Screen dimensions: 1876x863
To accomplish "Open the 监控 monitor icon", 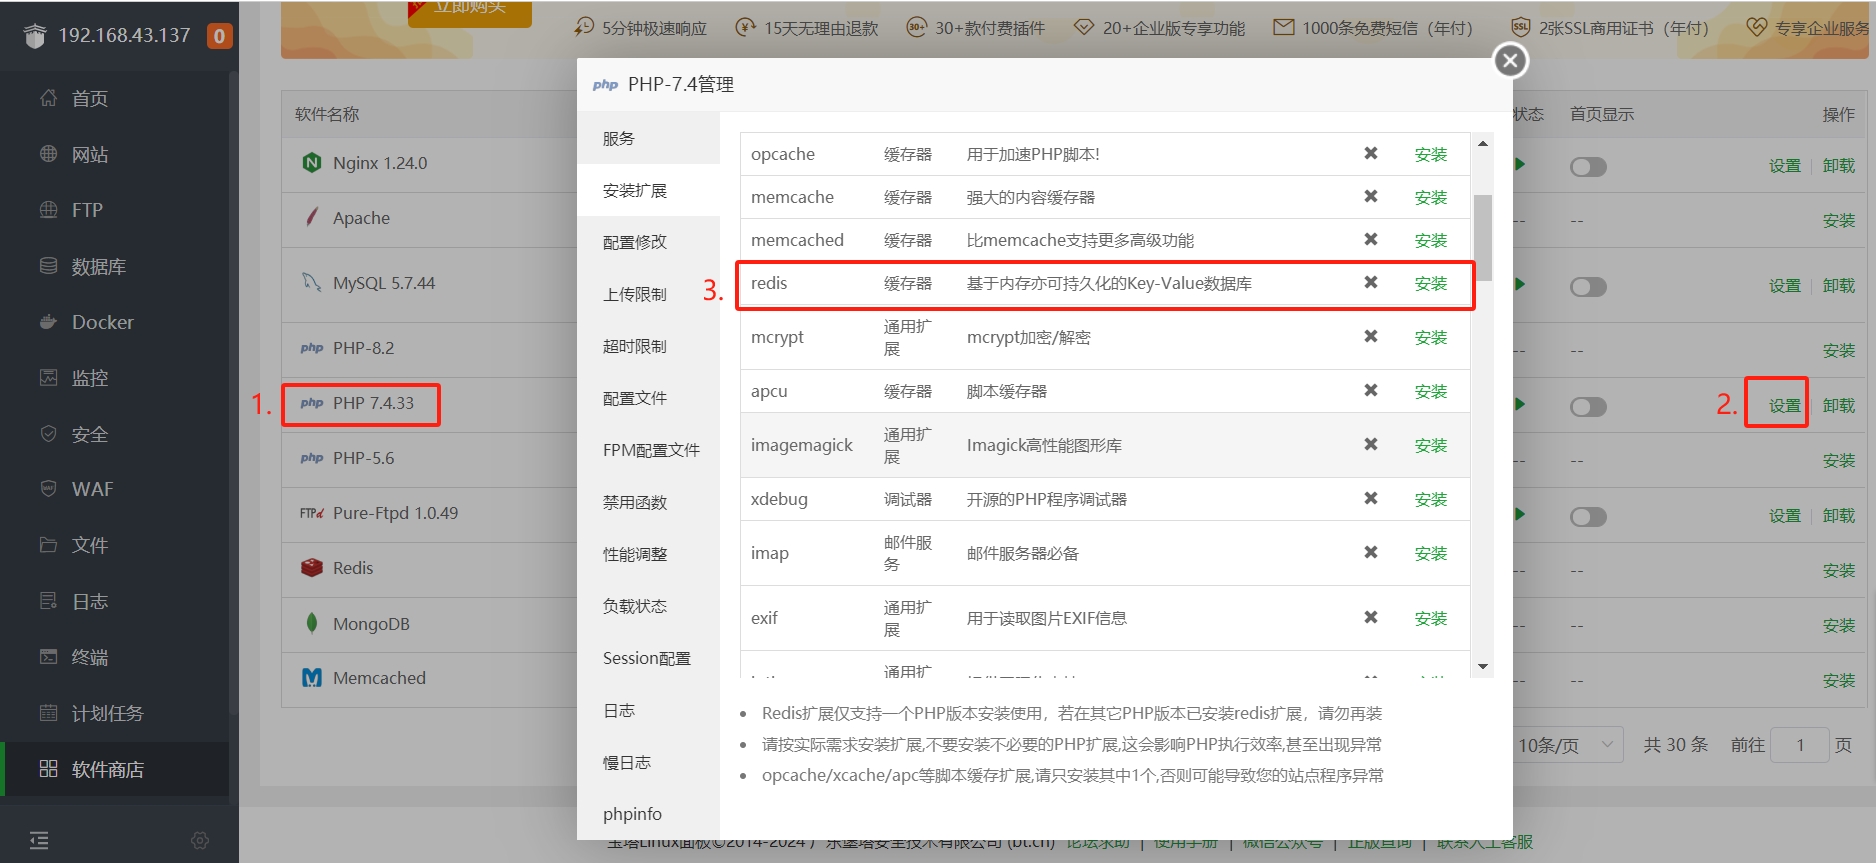I will (x=48, y=378).
